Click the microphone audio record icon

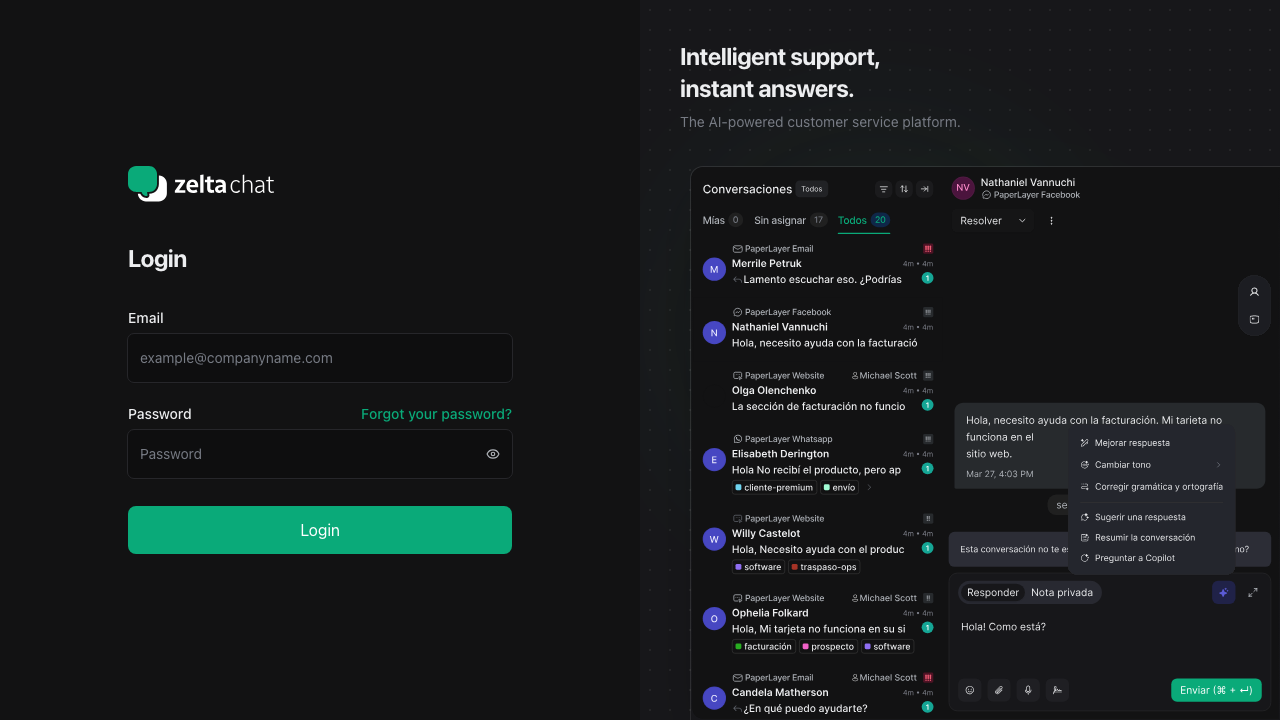[x=1027, y=690]
